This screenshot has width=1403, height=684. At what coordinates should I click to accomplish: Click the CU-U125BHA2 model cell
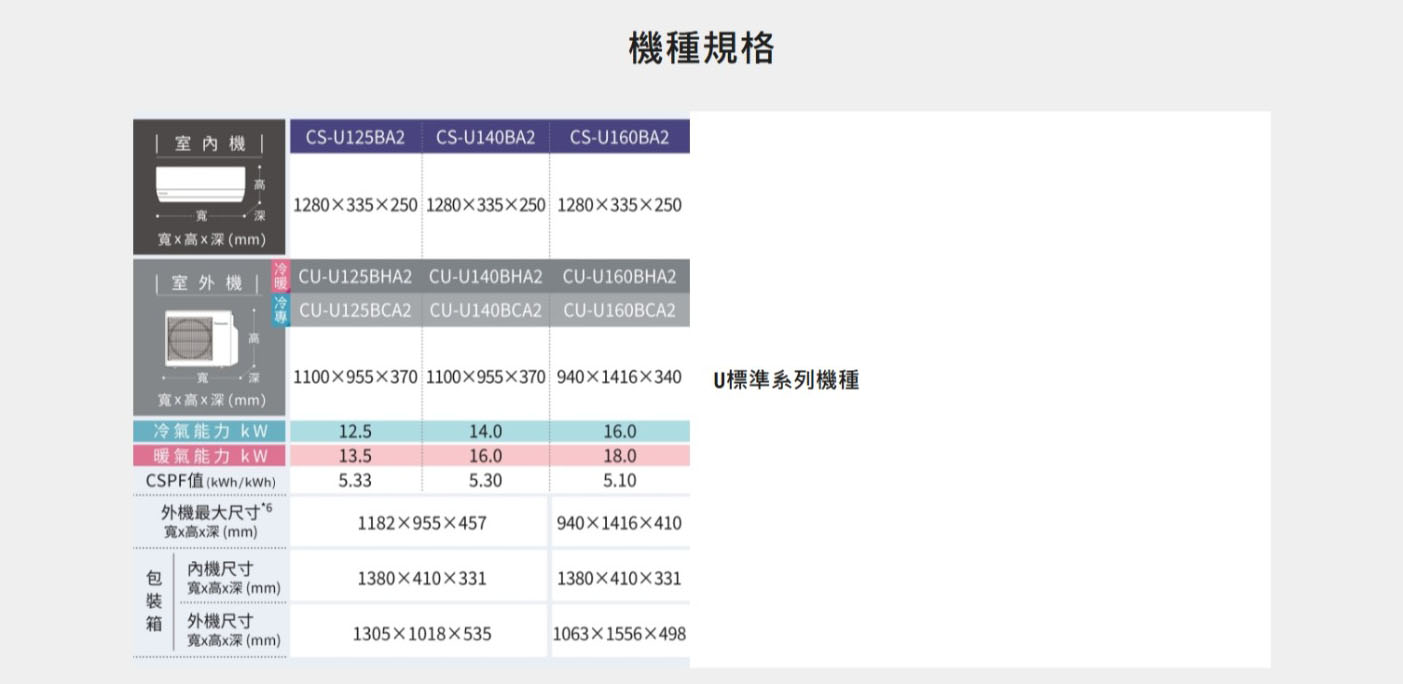355,276
